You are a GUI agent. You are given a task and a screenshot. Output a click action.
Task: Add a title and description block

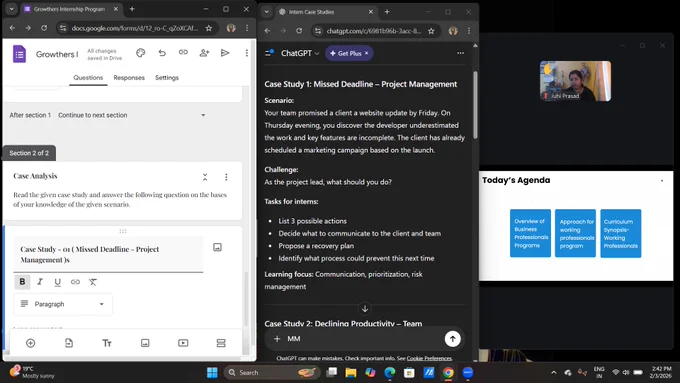(x=107, y=343)
